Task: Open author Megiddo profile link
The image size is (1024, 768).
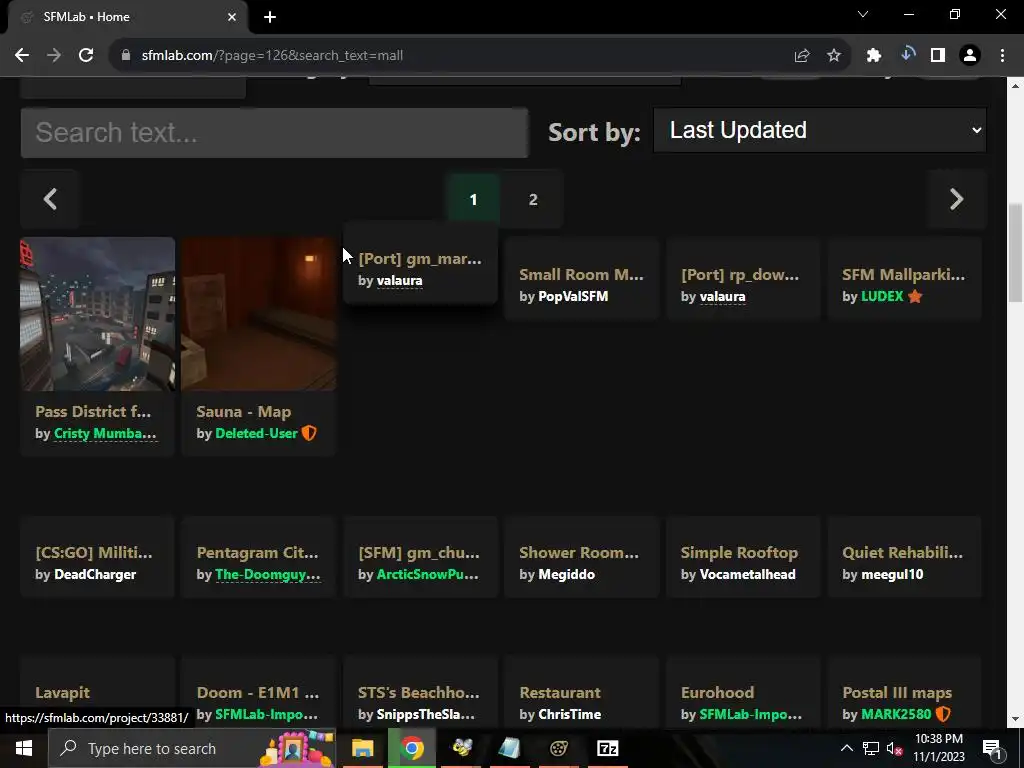Action: tap(566, 575)
